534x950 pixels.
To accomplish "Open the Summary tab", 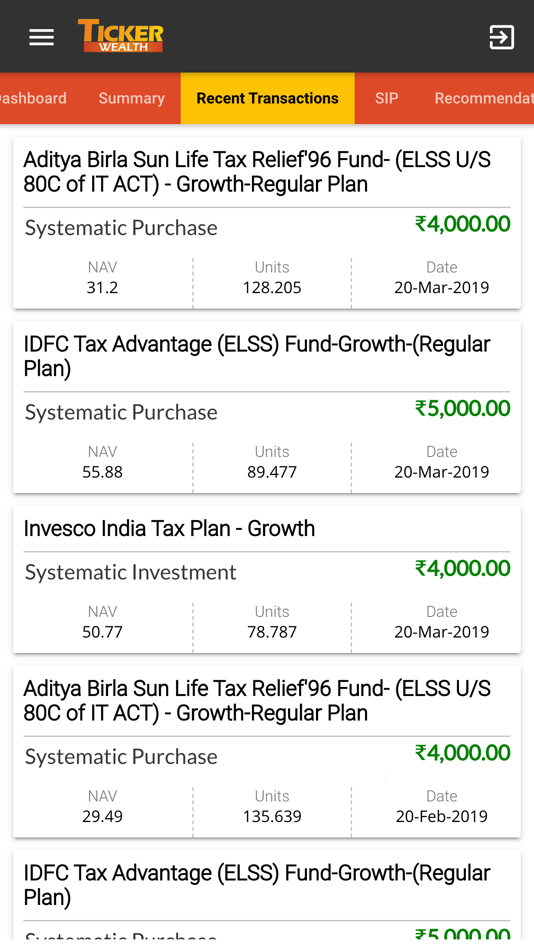I will pyautogui.click(x=132, y=98).
